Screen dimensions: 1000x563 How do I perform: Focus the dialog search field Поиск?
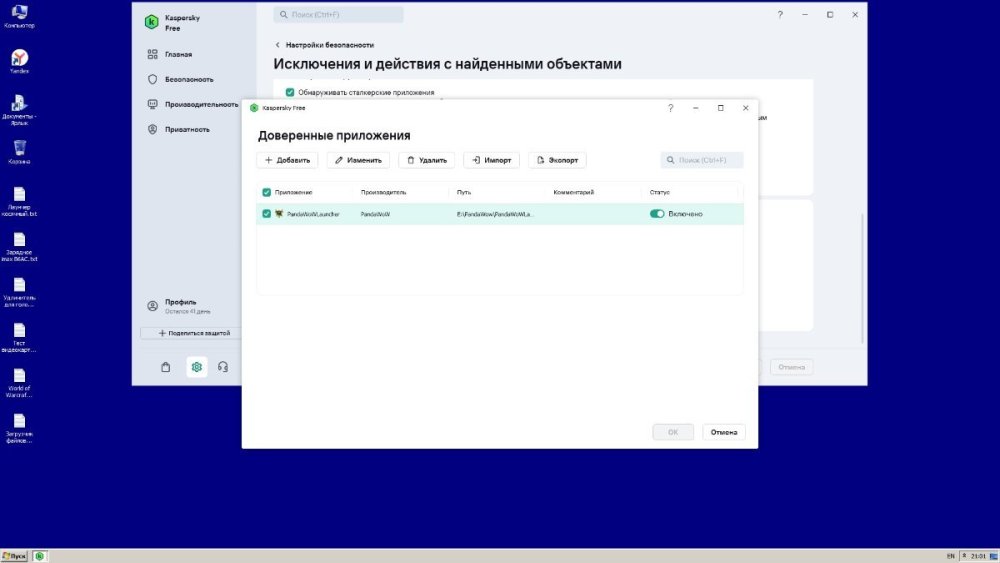point(702,160)
